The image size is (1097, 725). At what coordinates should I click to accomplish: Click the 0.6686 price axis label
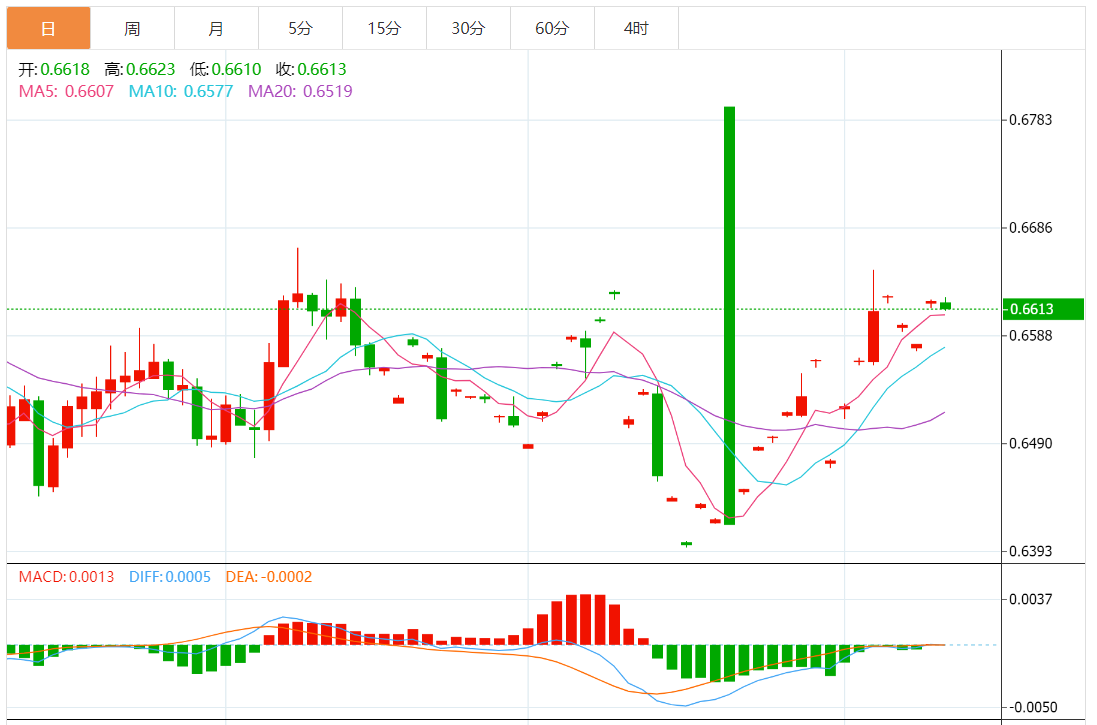pyautogui.click(x=1030, y=227)
